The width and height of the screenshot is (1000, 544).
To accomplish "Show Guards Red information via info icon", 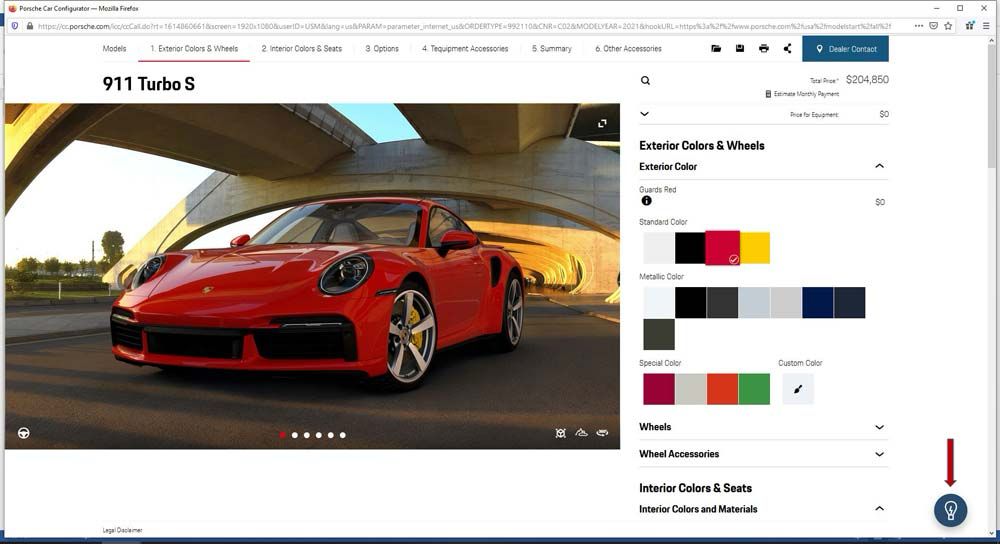I will (646, 201).
